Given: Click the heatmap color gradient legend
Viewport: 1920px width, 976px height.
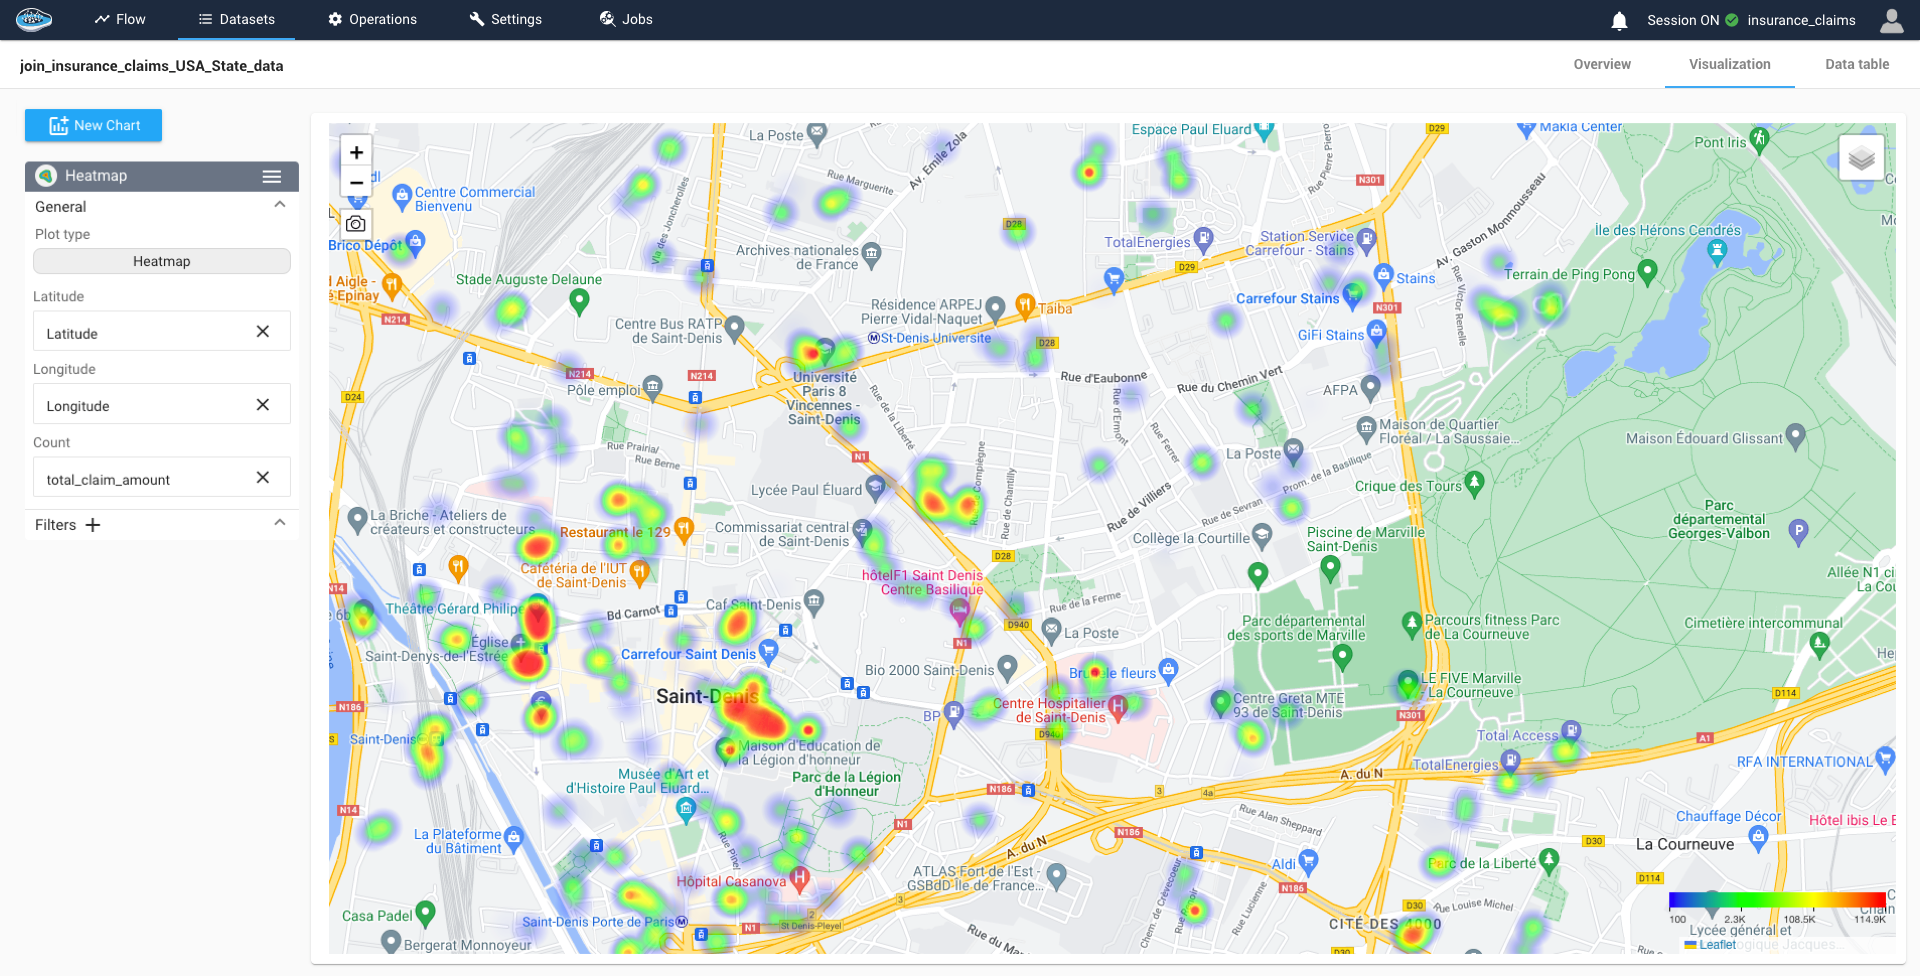Looking at the screenshot, I should [1777, 900].
